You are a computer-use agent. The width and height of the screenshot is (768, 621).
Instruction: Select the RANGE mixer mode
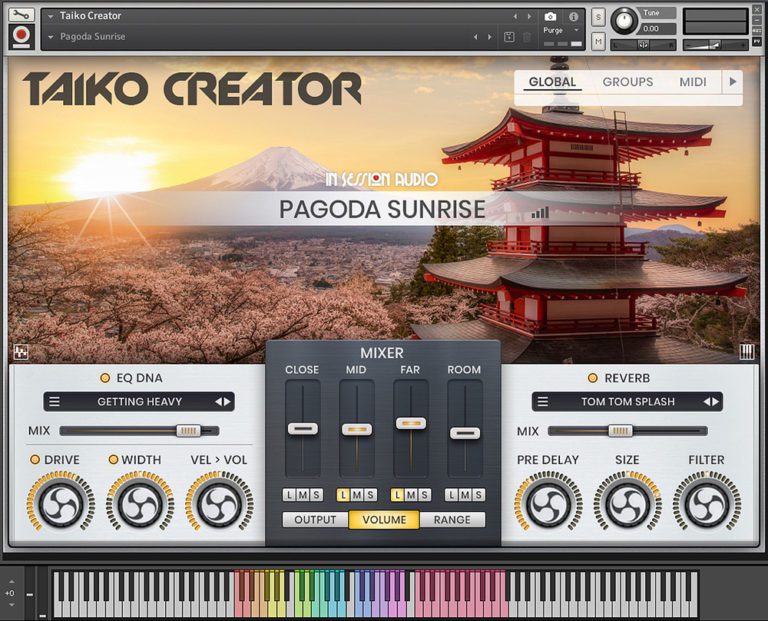click(452, 520)
